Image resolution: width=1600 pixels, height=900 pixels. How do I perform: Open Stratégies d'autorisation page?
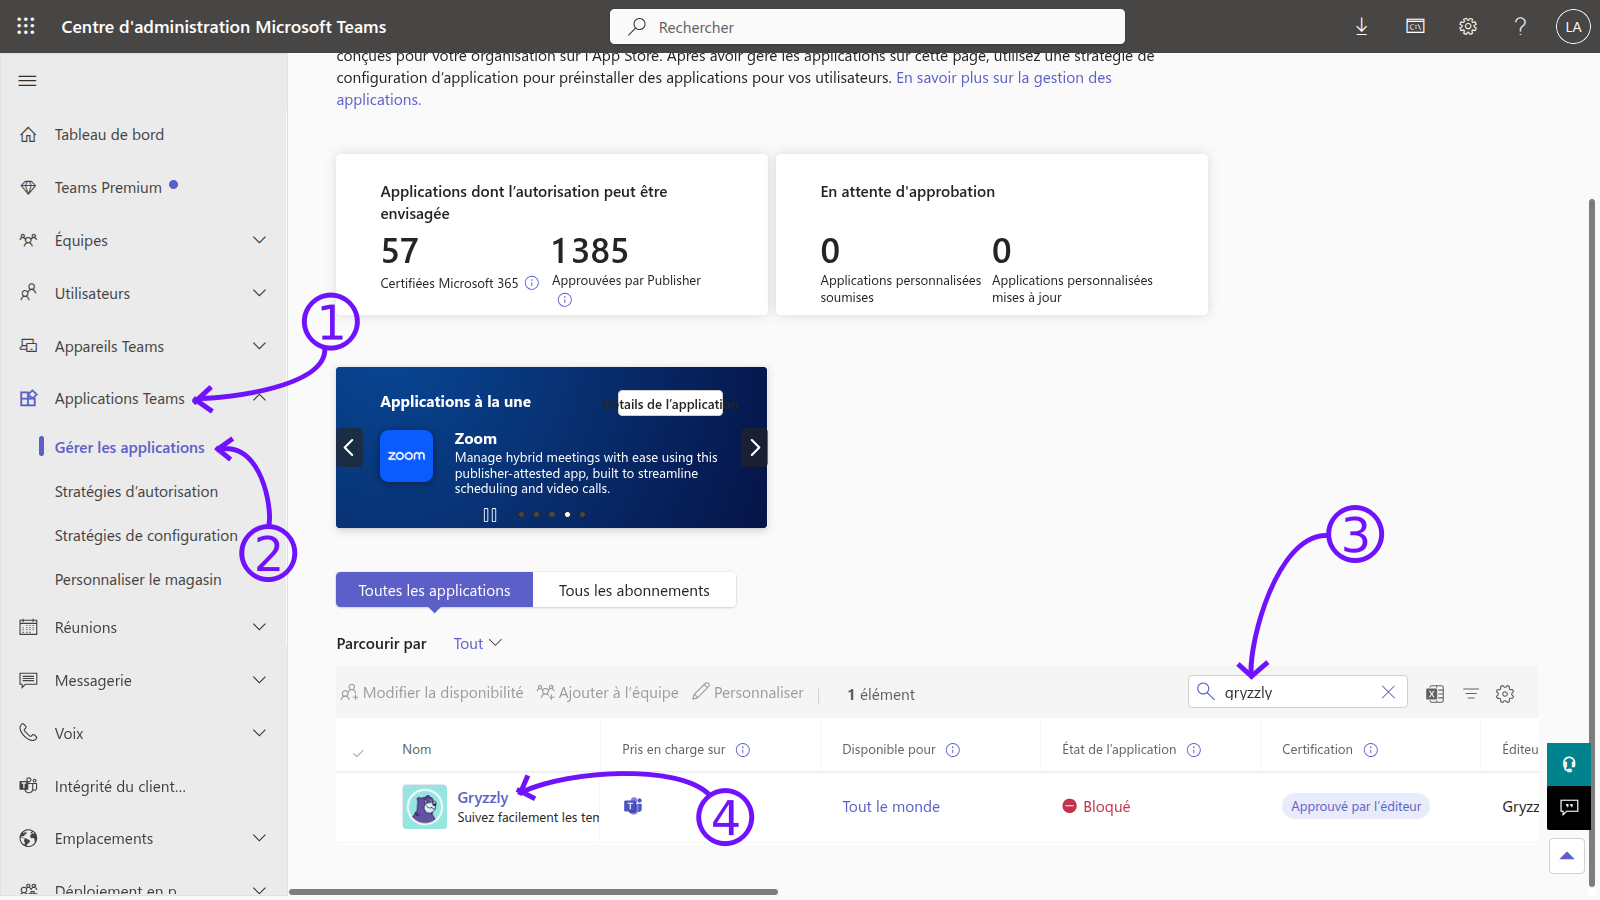click(x=136, y=491)
